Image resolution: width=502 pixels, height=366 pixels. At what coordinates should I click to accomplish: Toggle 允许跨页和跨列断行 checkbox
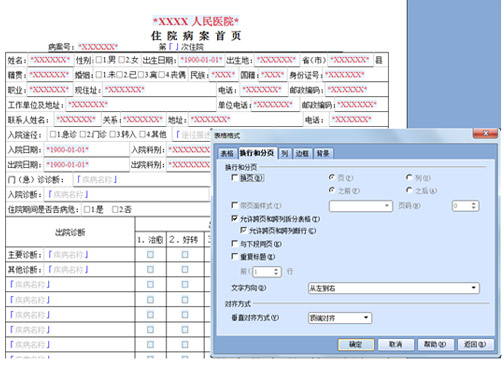click(244, 230)
